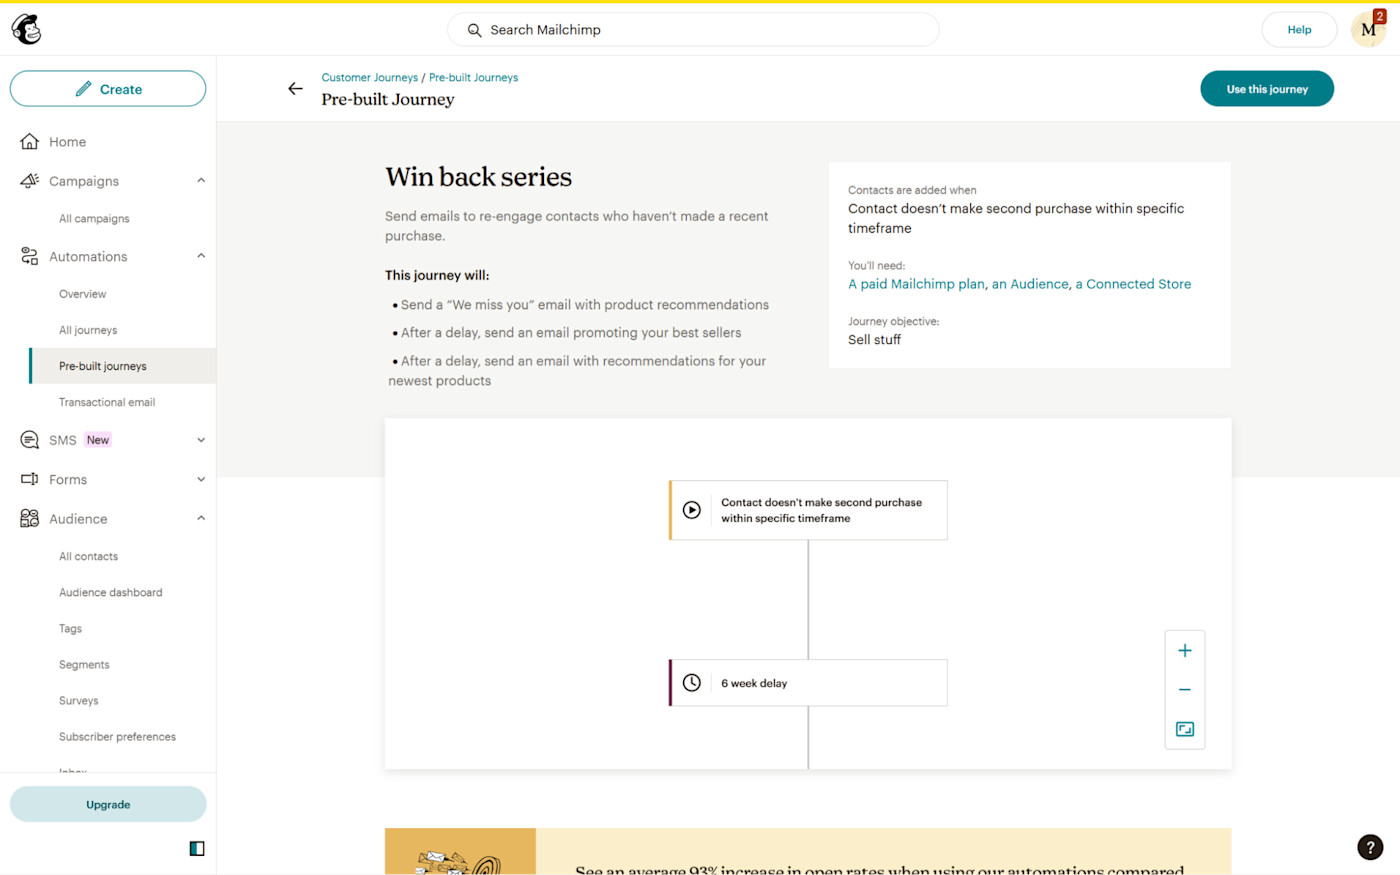
Task: Click 'an Audience' link
Action: coord(1030,284)
